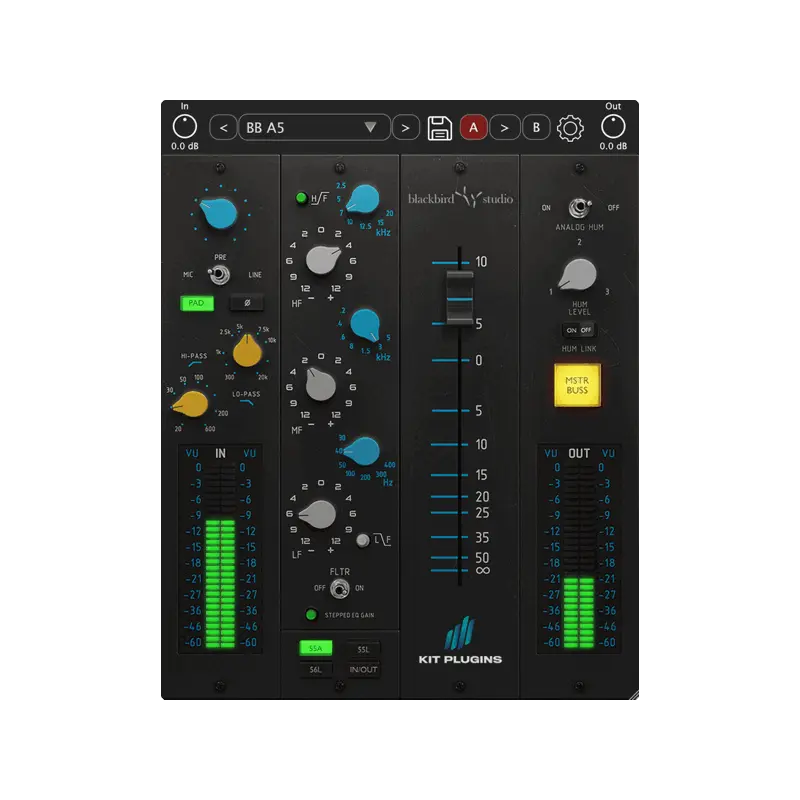Click the blue HF frequency kHz knob
This screenshot has height=800, width=800.
click(x=363, y=199)
